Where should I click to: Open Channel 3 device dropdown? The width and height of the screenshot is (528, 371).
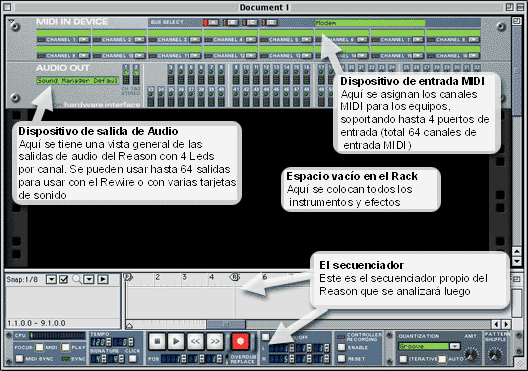[x=195, y=40]
